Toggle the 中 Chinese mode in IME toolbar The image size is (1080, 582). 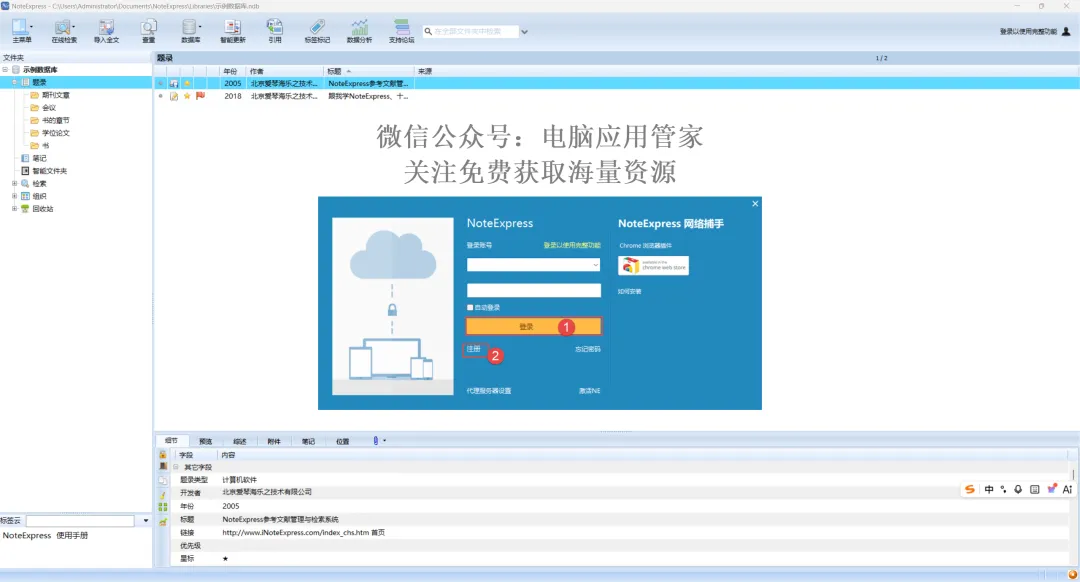(x=989, y=489)
